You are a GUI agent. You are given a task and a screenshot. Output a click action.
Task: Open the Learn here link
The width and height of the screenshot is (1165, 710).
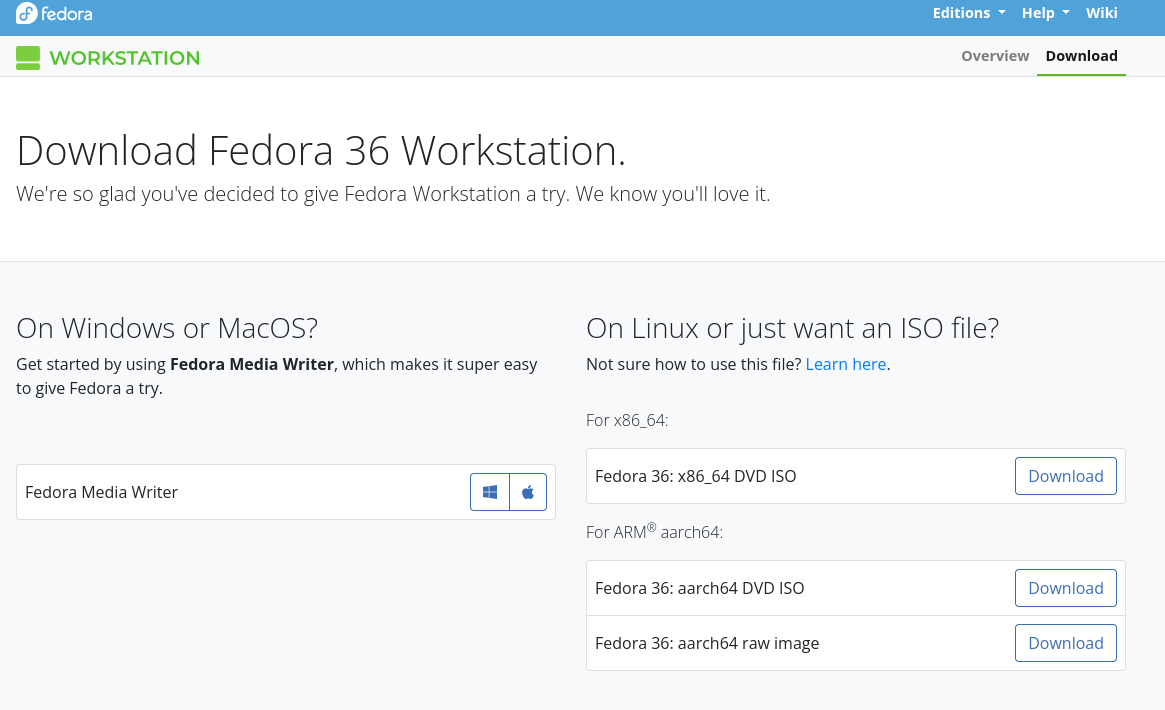846,364
